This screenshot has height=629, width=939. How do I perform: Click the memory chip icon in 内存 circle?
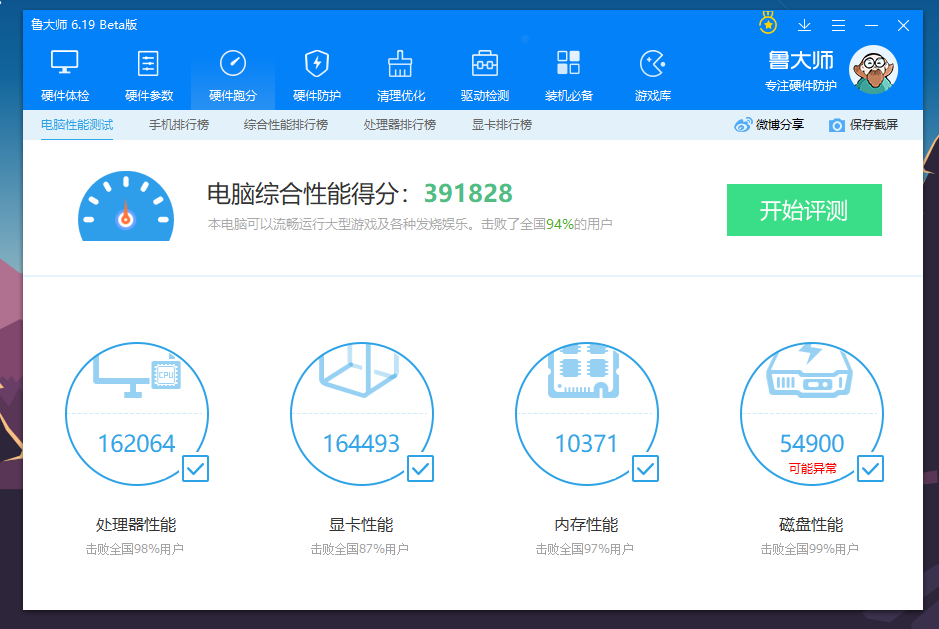click(x=584, y=371)
